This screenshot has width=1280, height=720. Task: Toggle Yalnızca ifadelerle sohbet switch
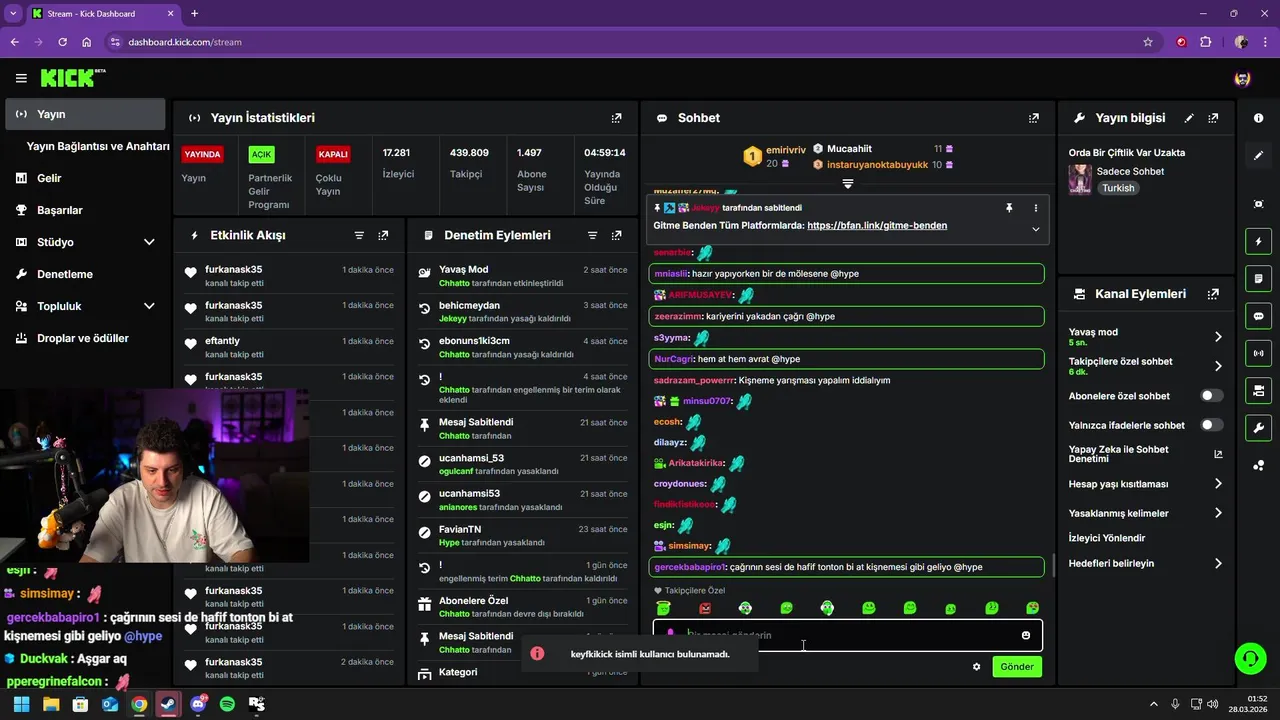1211,425
